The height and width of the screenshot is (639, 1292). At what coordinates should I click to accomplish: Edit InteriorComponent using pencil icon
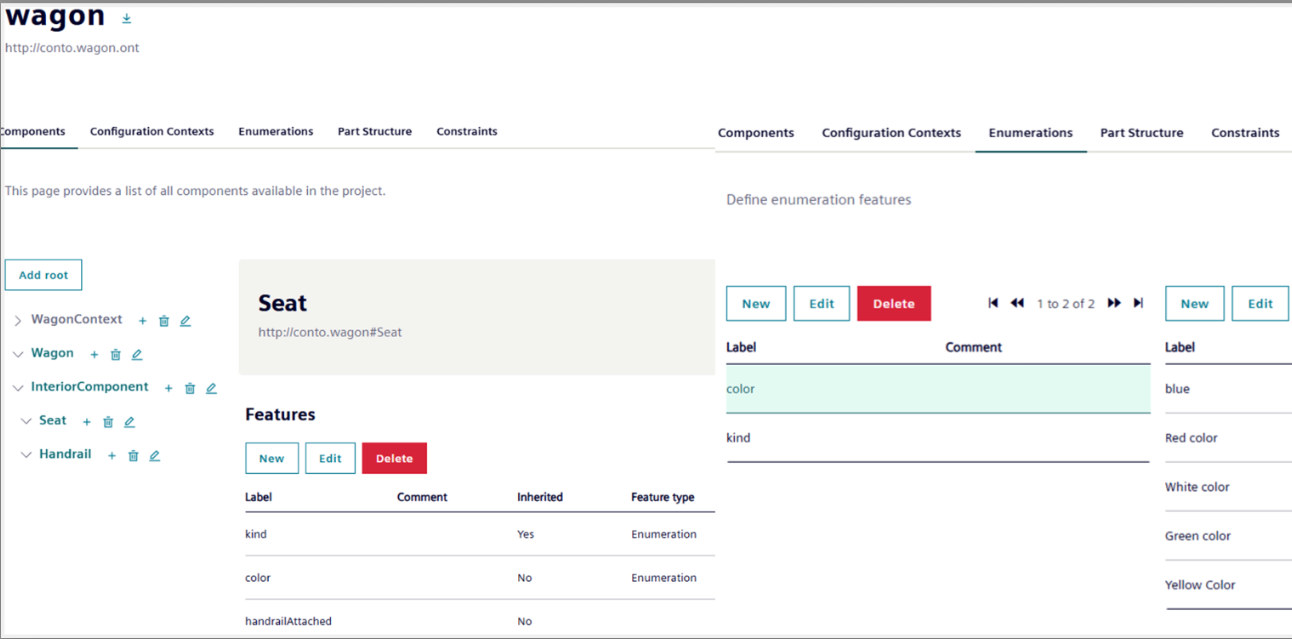click(211, 388)
